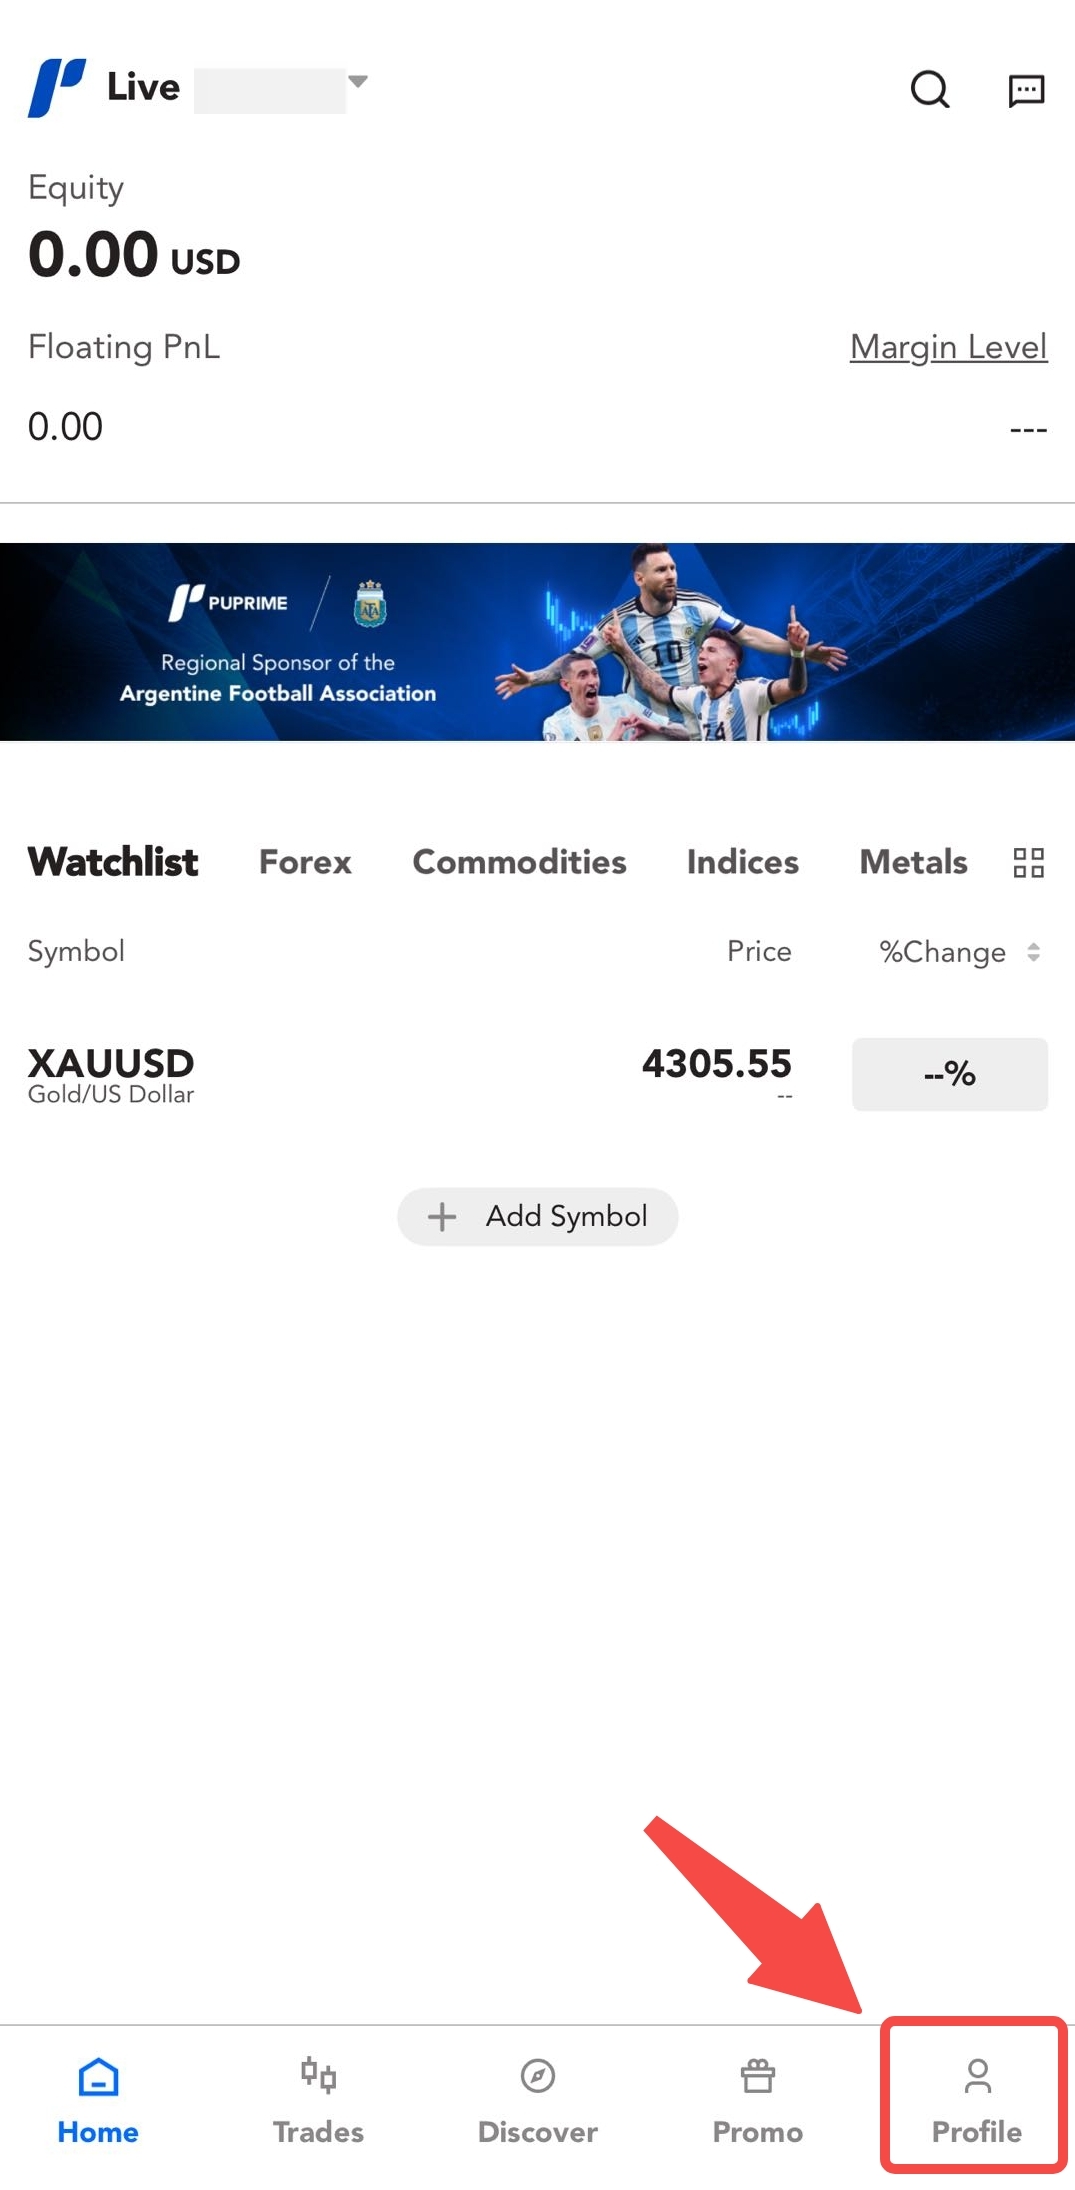Toggle the --% change display for XAUUSD
Screen dimensions: 1075x2190
coord(950,1074)
